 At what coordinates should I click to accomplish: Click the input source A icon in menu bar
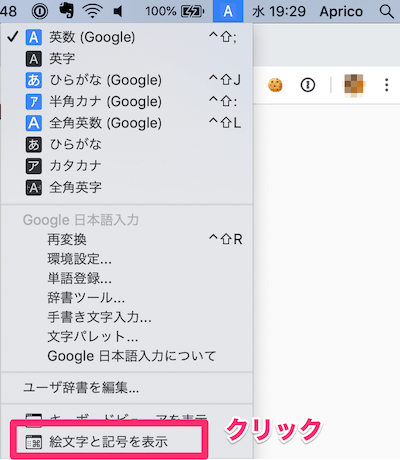(228, 11)
